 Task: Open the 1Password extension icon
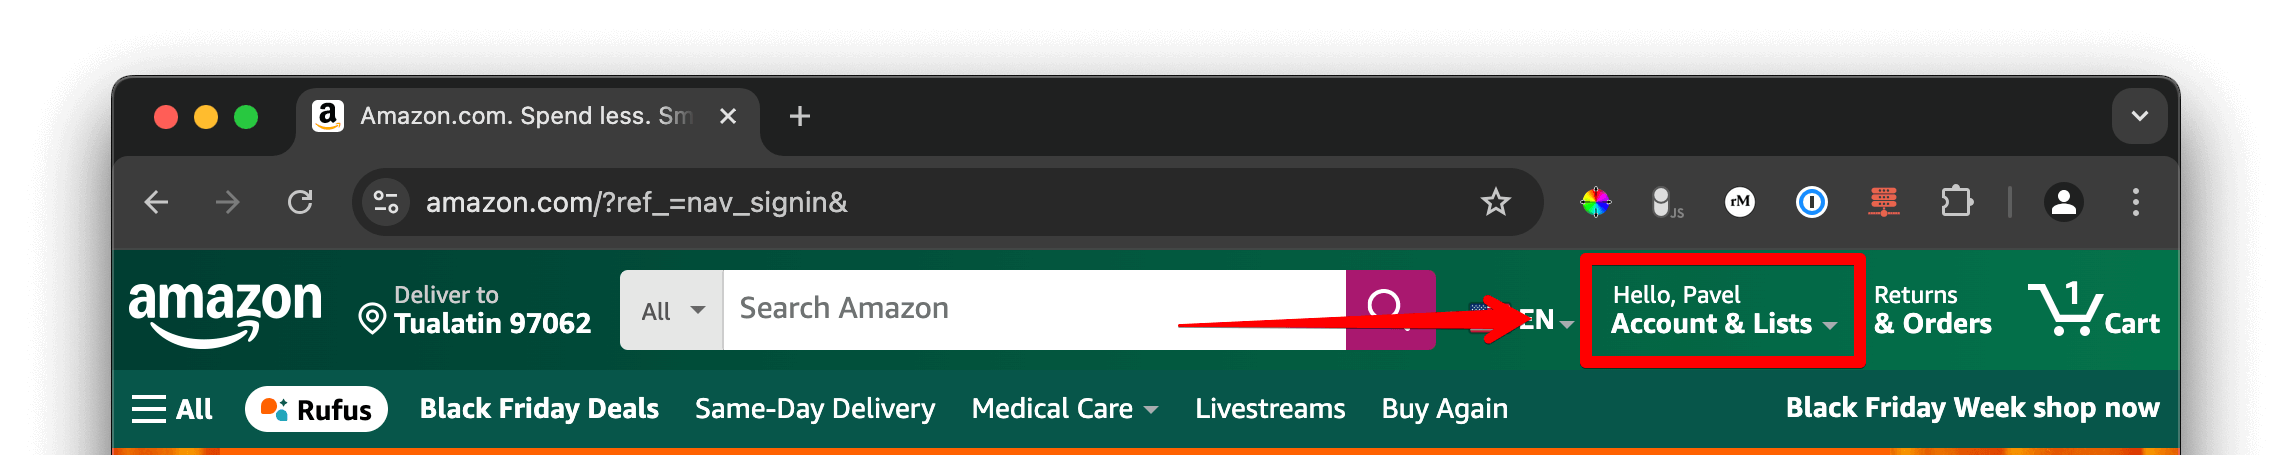pos(1811,202)
